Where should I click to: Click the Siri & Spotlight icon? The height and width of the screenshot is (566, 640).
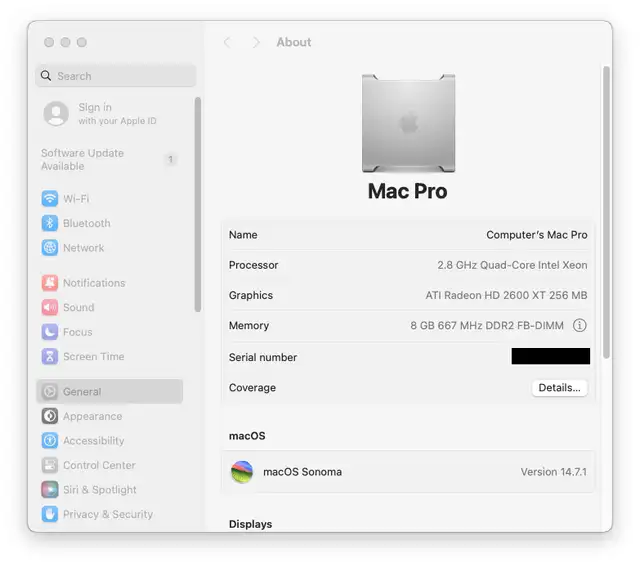(x=50, y=489)
